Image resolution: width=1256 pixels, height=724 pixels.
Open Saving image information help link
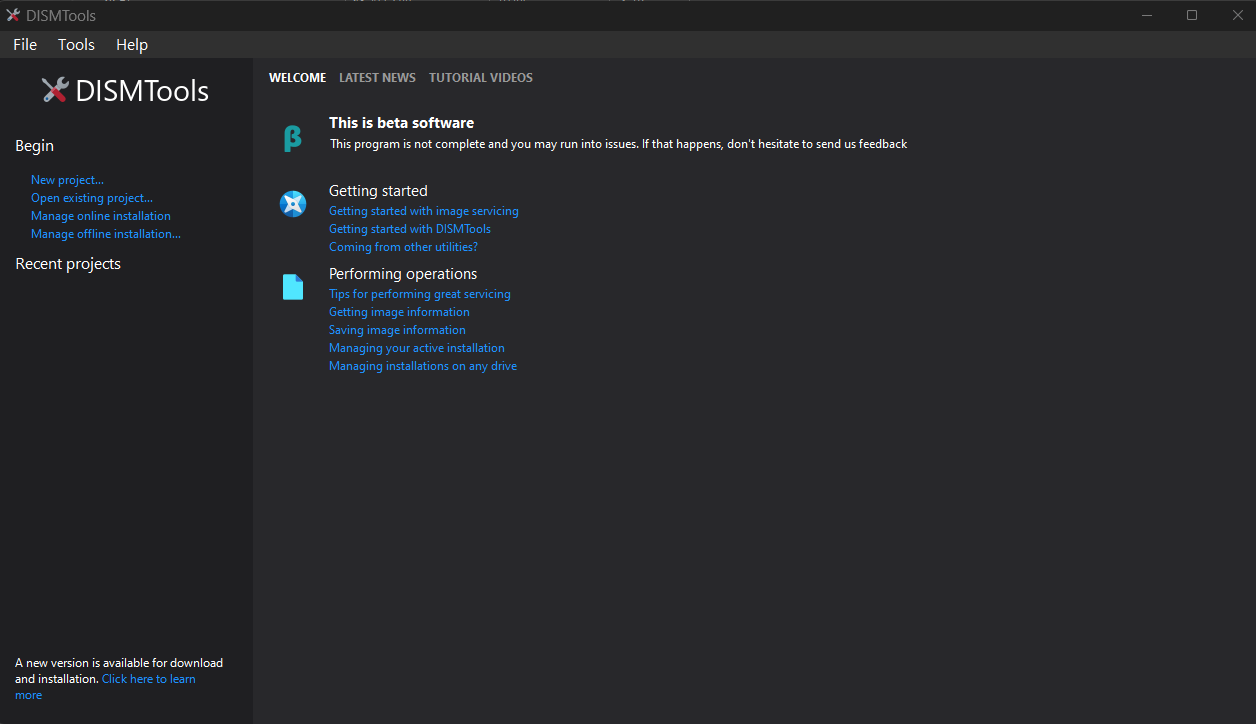pyautogui.click(x=397, y=330)
